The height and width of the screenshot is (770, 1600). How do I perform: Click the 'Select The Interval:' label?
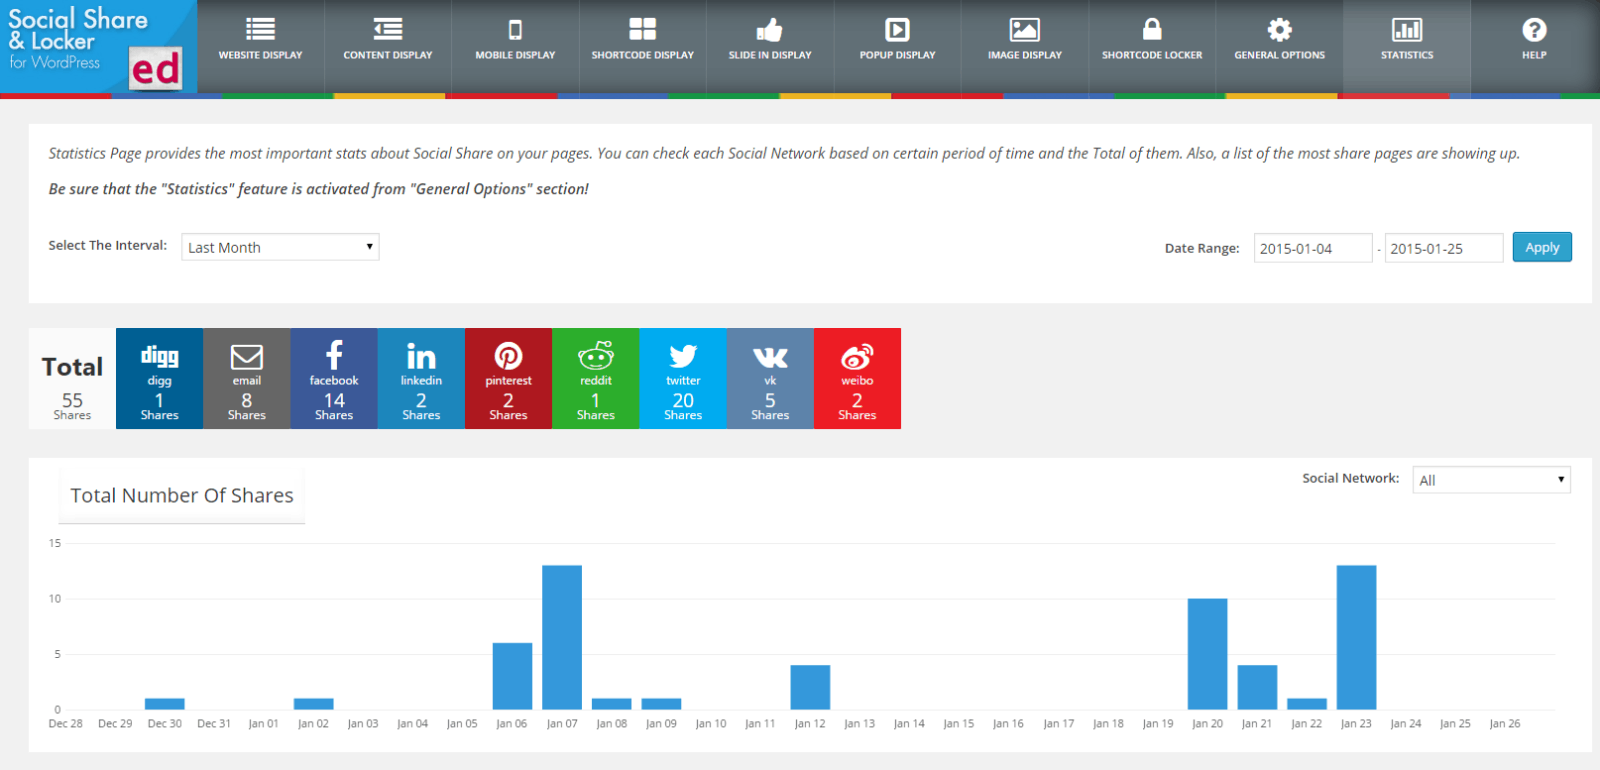point(108,245)
